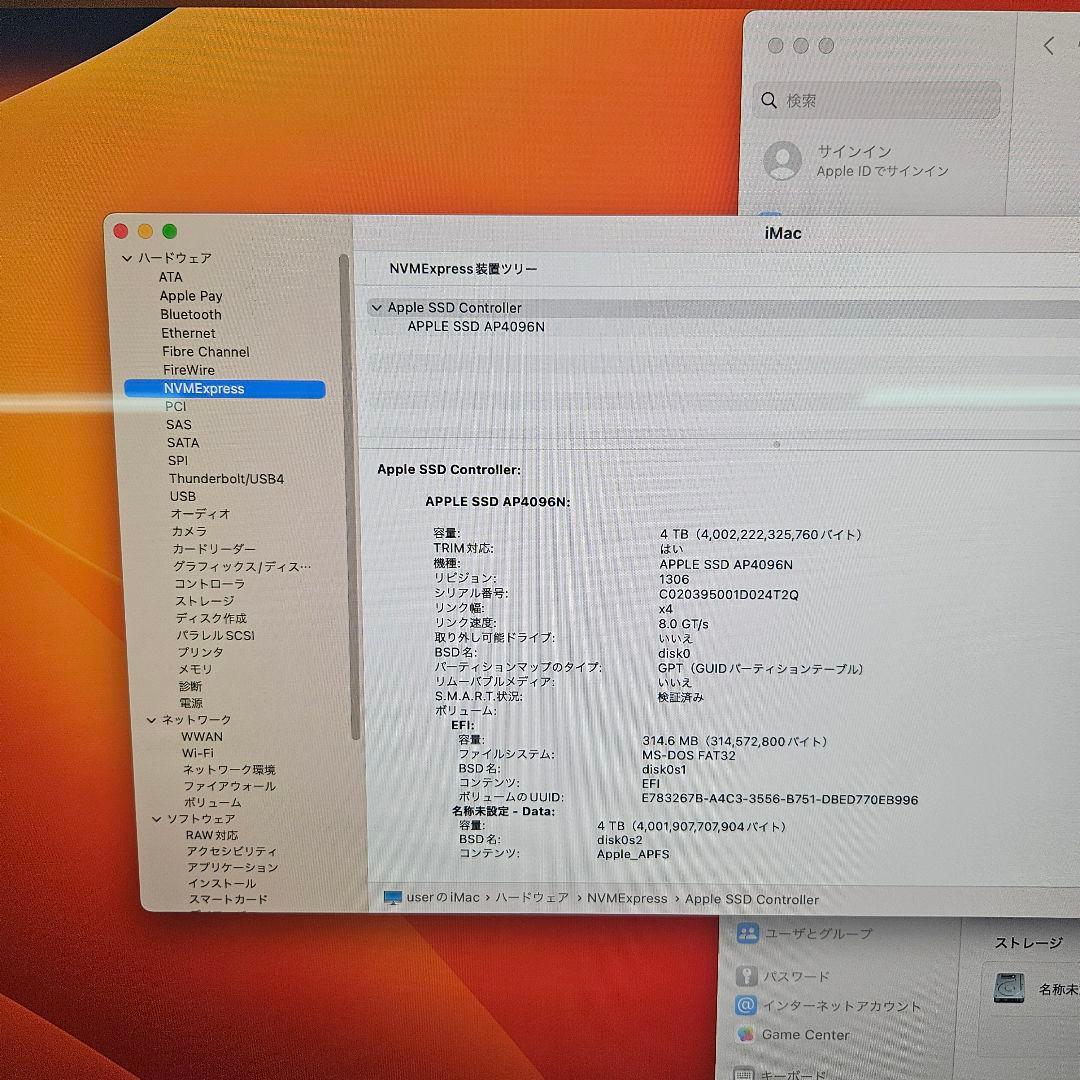Screen dimensions: 1080x1080
Task: Click the iMac computer icon in the breadcrumb
Action: coord(393,898)
